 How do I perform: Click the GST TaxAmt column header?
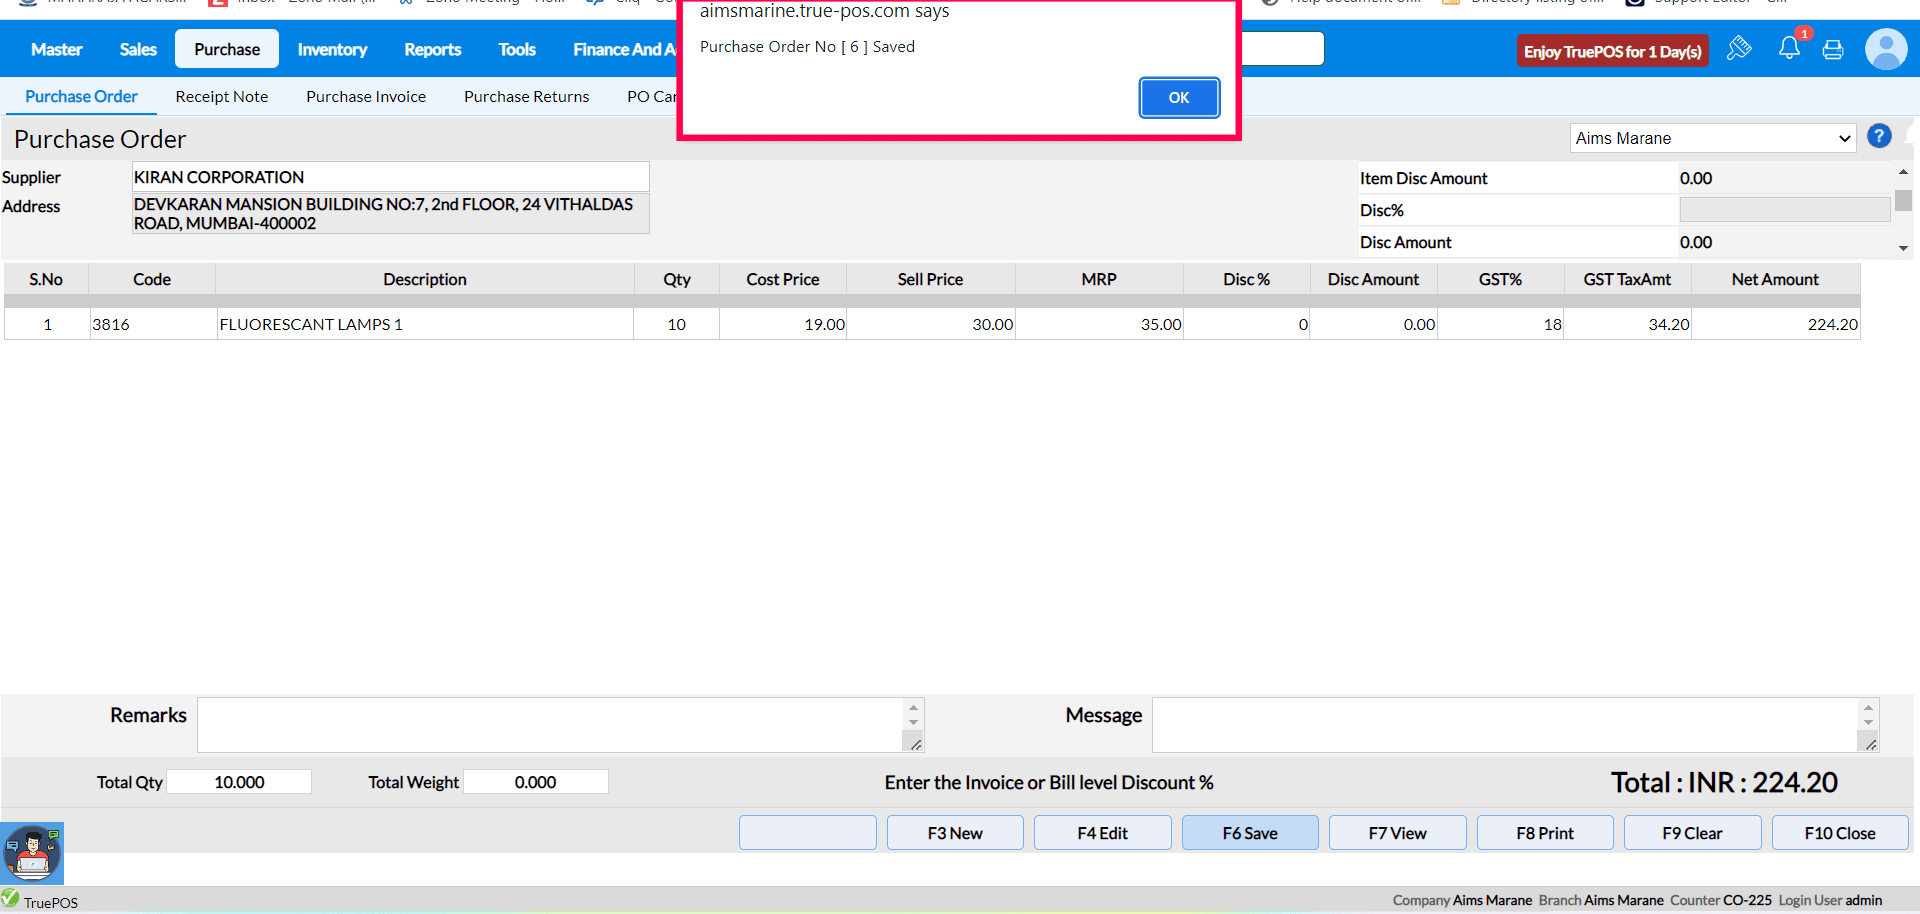click(x=1627, y=279)
